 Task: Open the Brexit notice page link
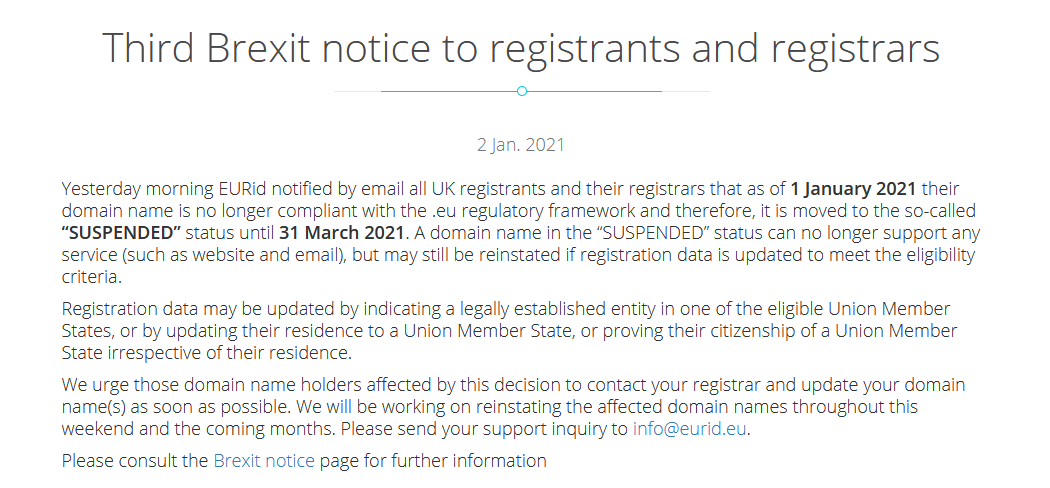pos(264,461)
